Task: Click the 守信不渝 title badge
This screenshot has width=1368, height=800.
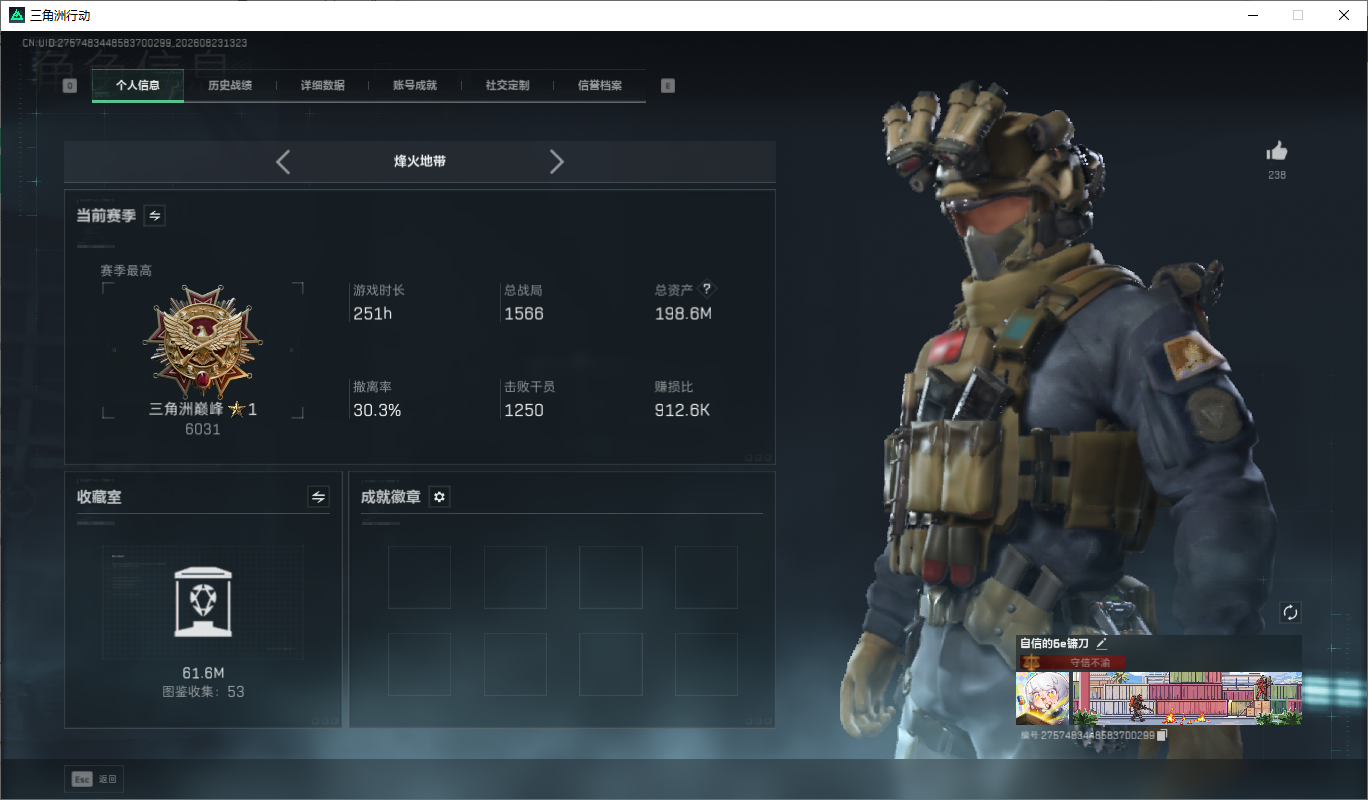Action: (1071, 662)
